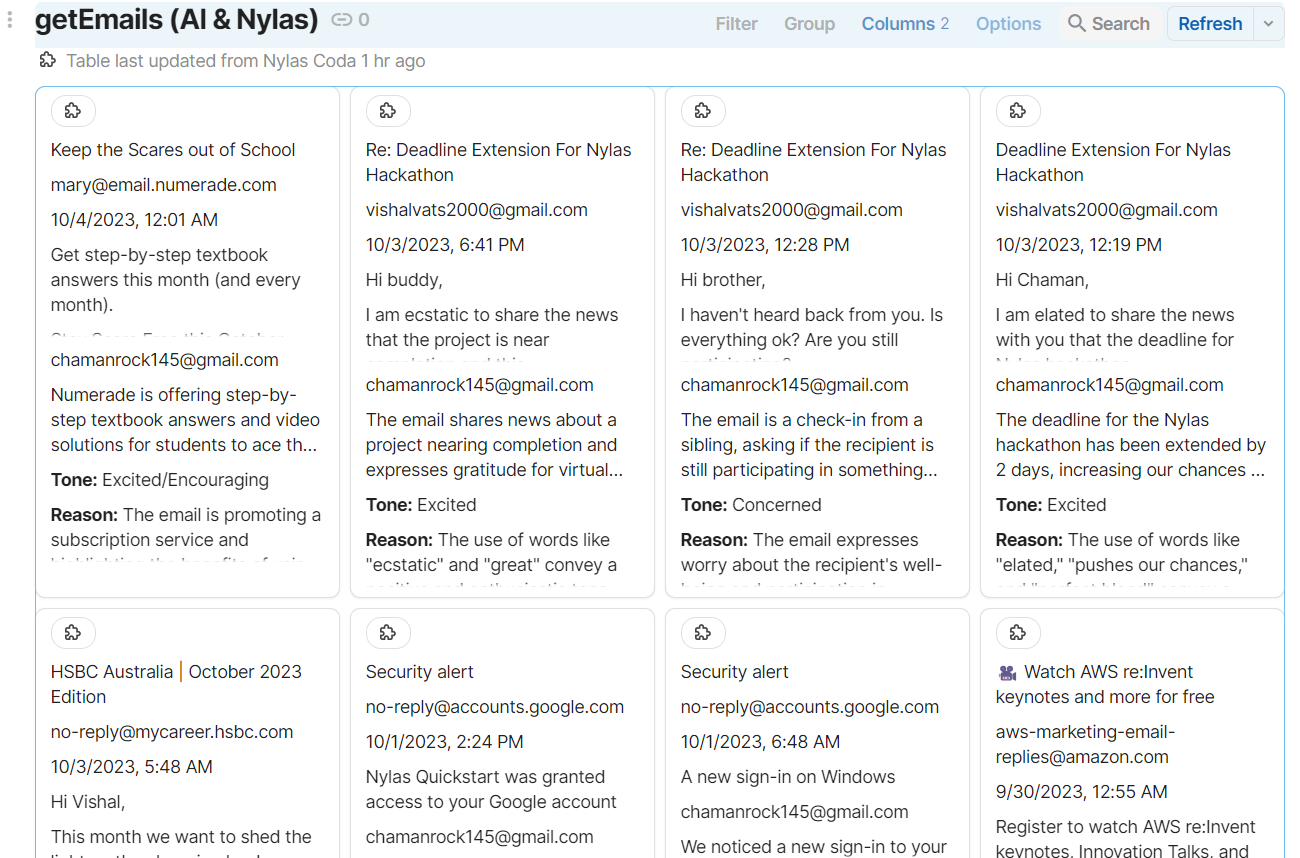Click 'A new sign-in on Windows' text
The height and width of the screenshot is (858, 1300).
click(788, 777)
